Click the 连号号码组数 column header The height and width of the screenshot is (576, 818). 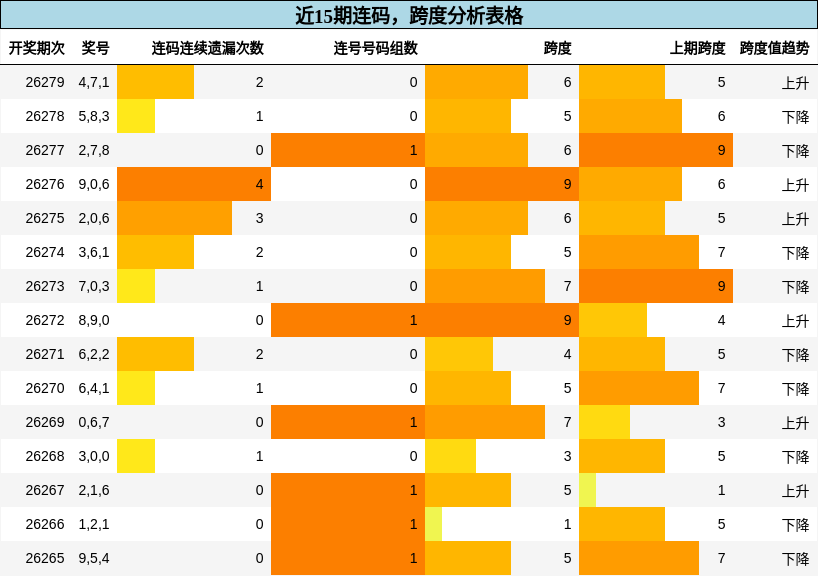[376, 48]
